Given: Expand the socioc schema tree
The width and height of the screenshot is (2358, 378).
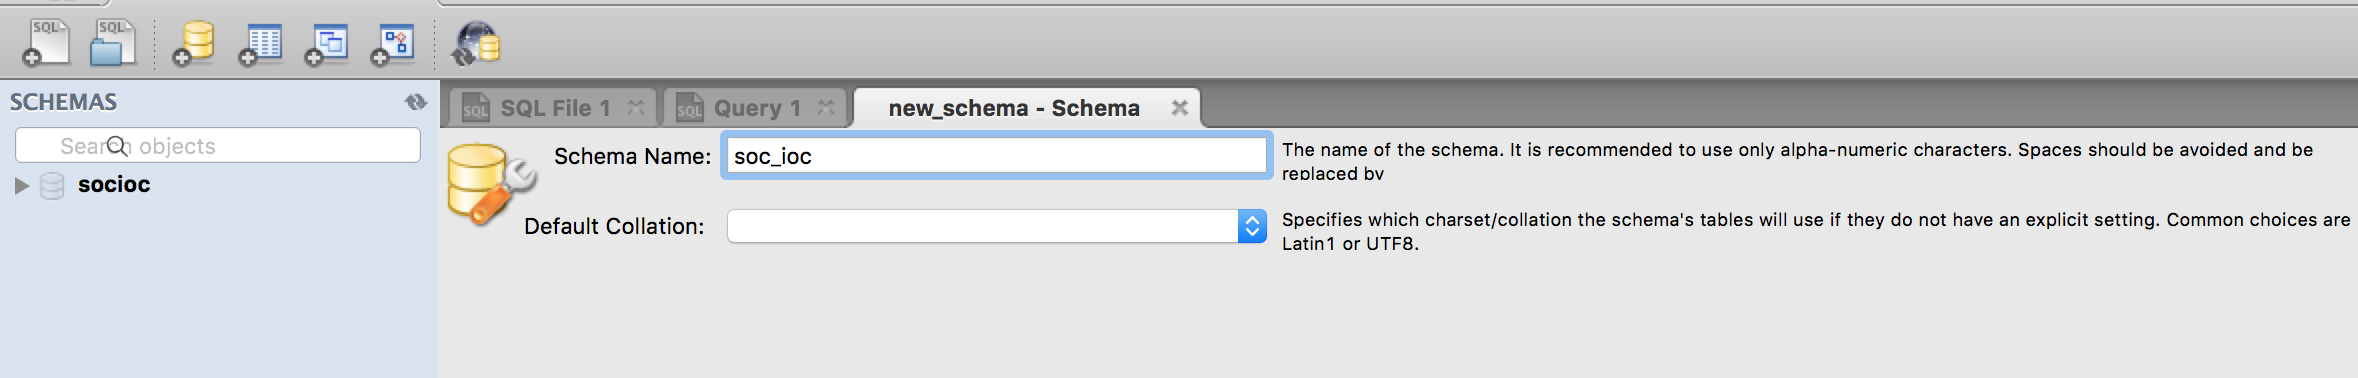Looking at the screenshot, I should coord(21,185).
